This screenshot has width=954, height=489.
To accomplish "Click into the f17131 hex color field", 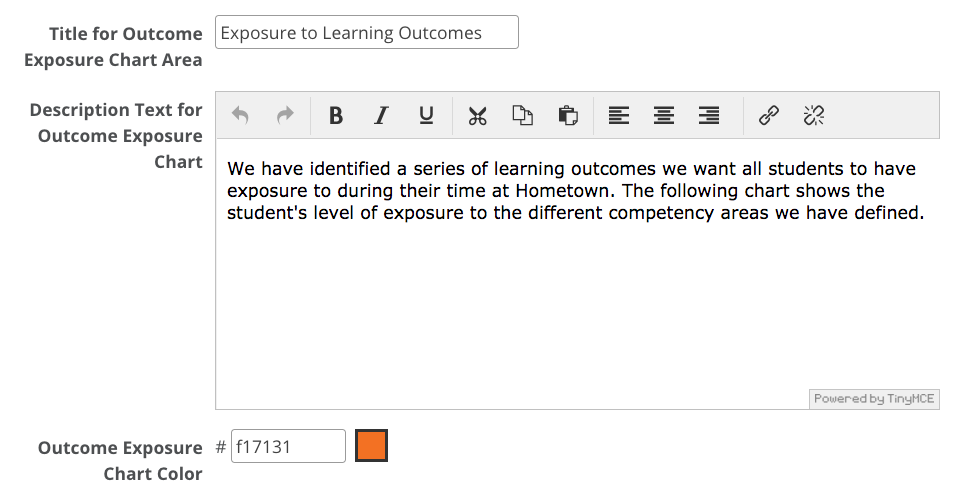I will coord(288,446).
